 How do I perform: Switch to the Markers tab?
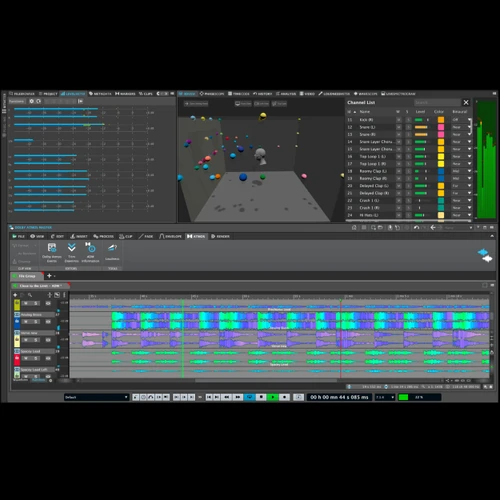125,94
